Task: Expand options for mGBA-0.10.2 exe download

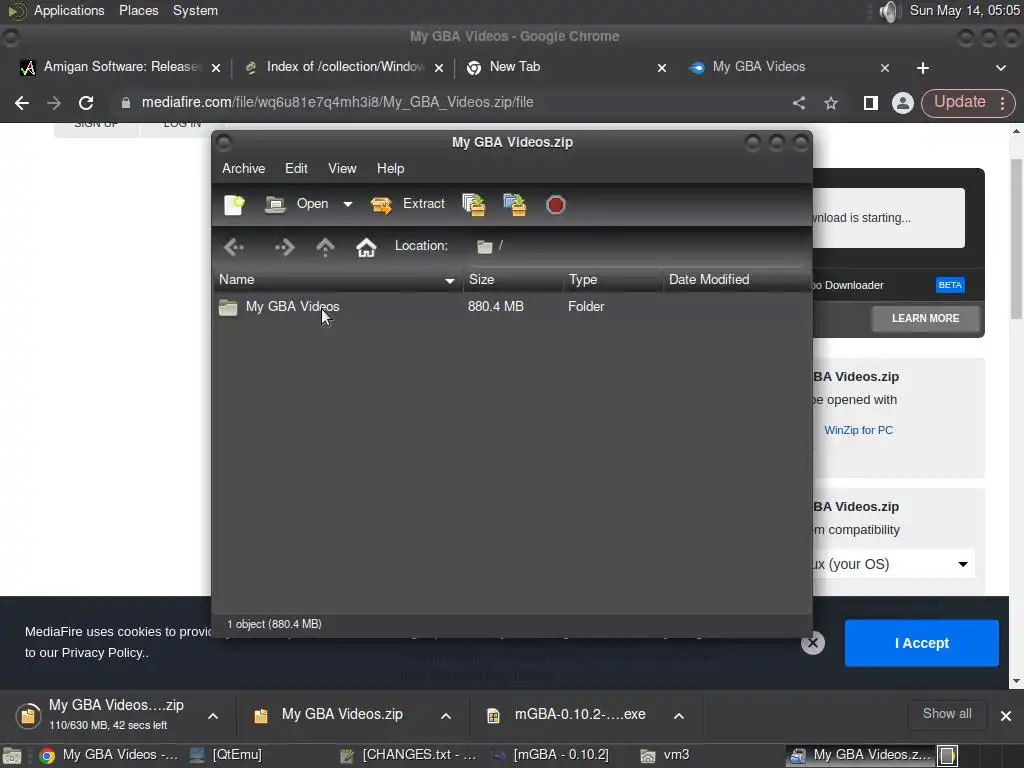Action: [679, 716]
